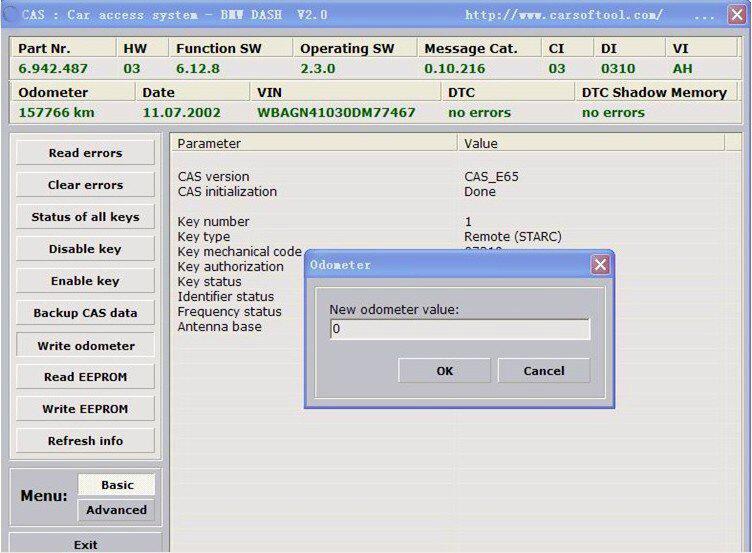752x553 pixels.
Task: Click the DI value 0310
Action: (x=618, y=69)
